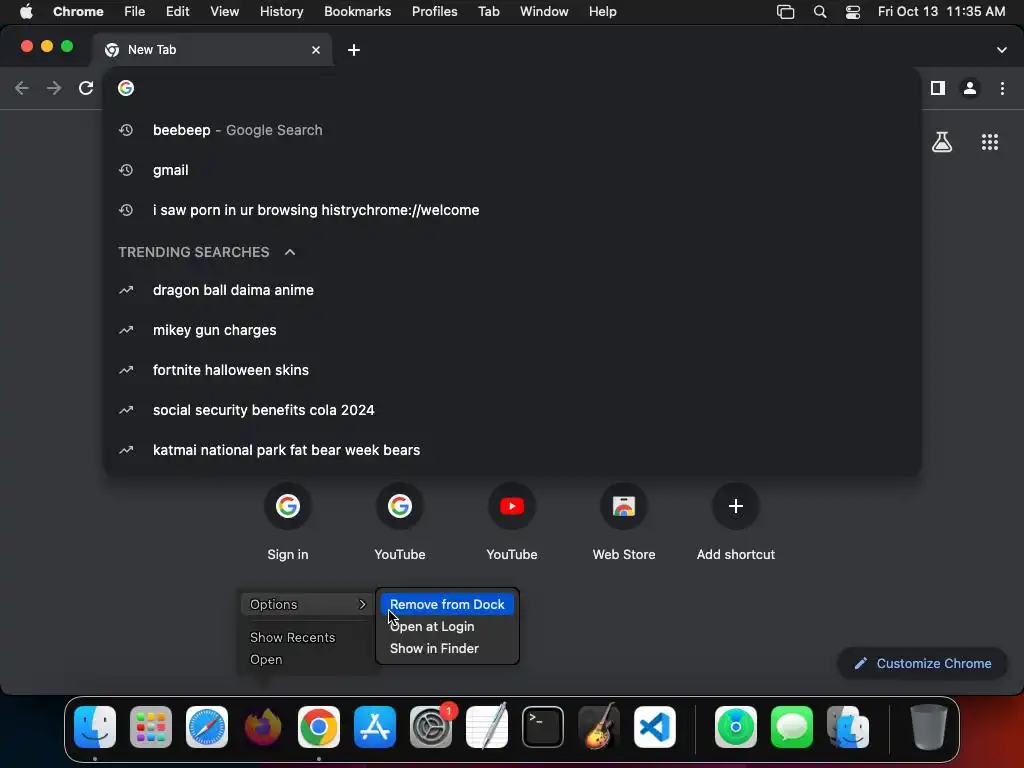Screen dimensions: 1024x768
Task: Open System Settings from the dock
Action: 431,727
